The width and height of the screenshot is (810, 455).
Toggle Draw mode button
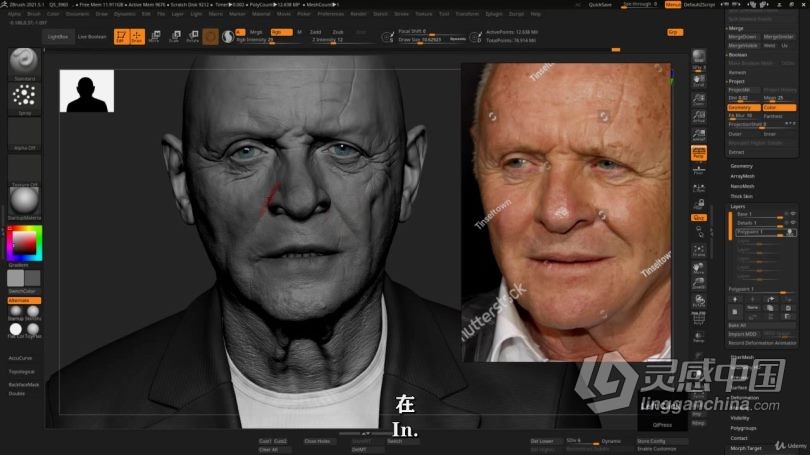(x=137, y=36)
